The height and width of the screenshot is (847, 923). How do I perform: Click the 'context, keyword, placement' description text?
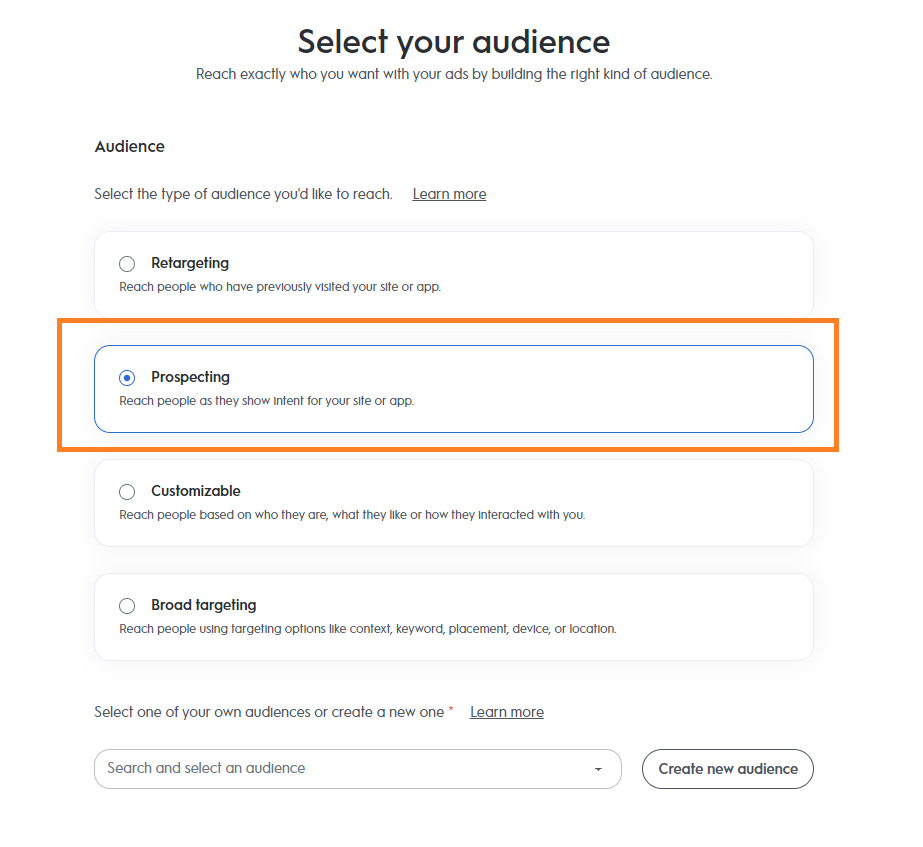[367, 629]
